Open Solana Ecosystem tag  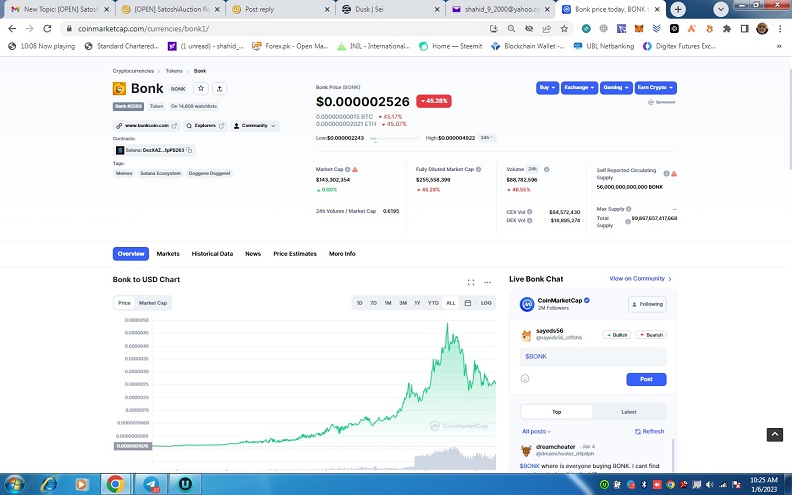tap(161, 173)
